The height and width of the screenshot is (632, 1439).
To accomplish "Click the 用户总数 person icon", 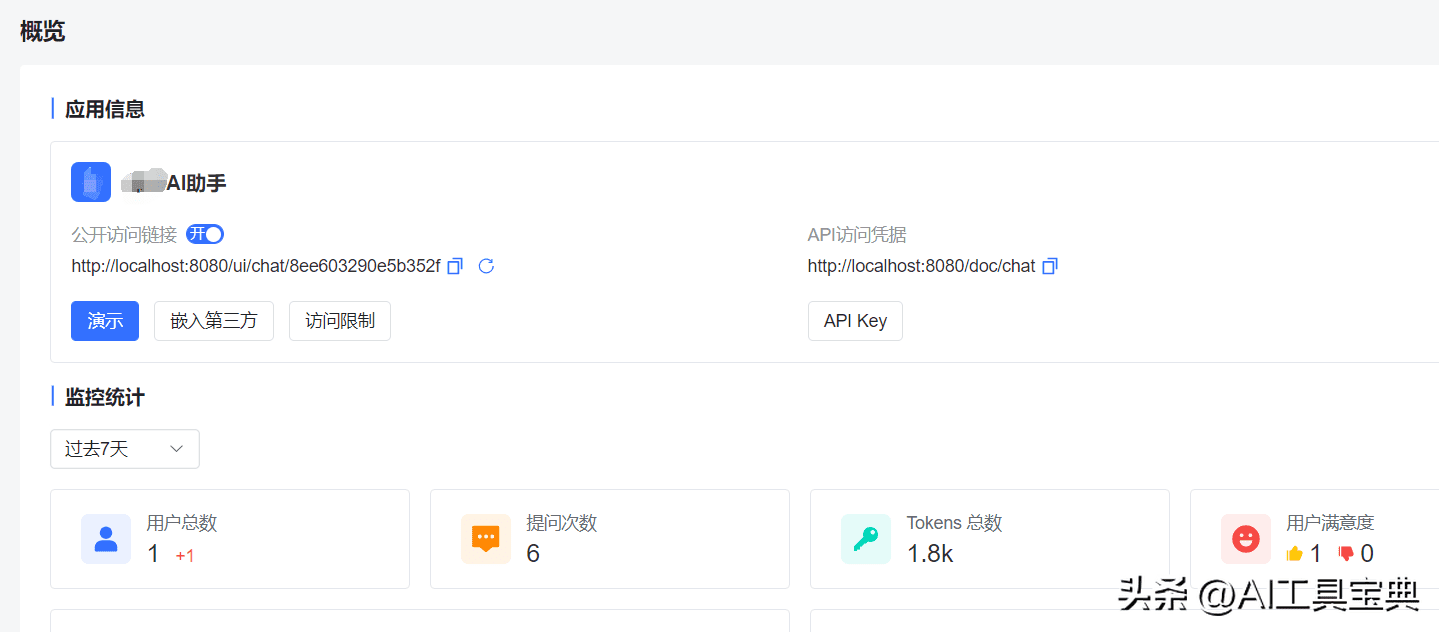I will (x=106, y=539).
